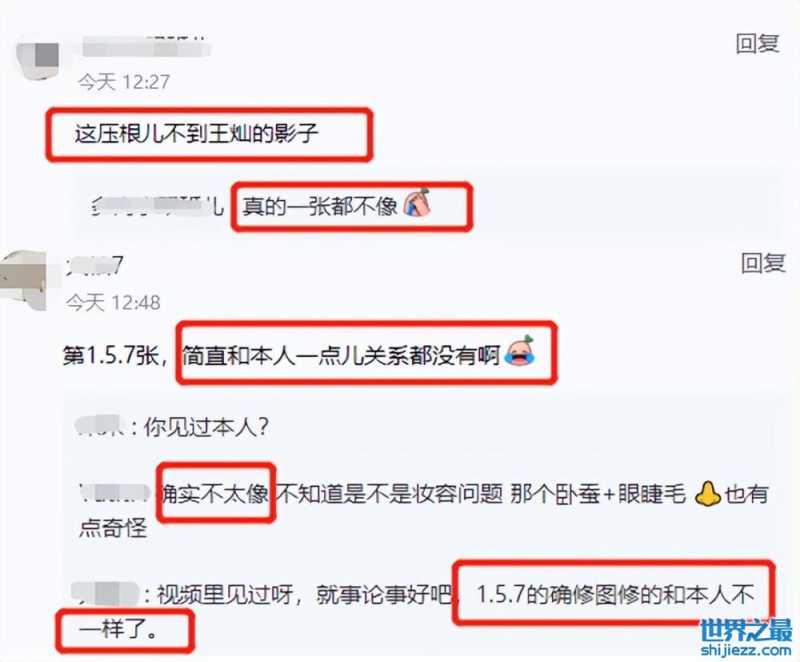
Task: Open the second commenter's avatar
Action: click(23, 281)
